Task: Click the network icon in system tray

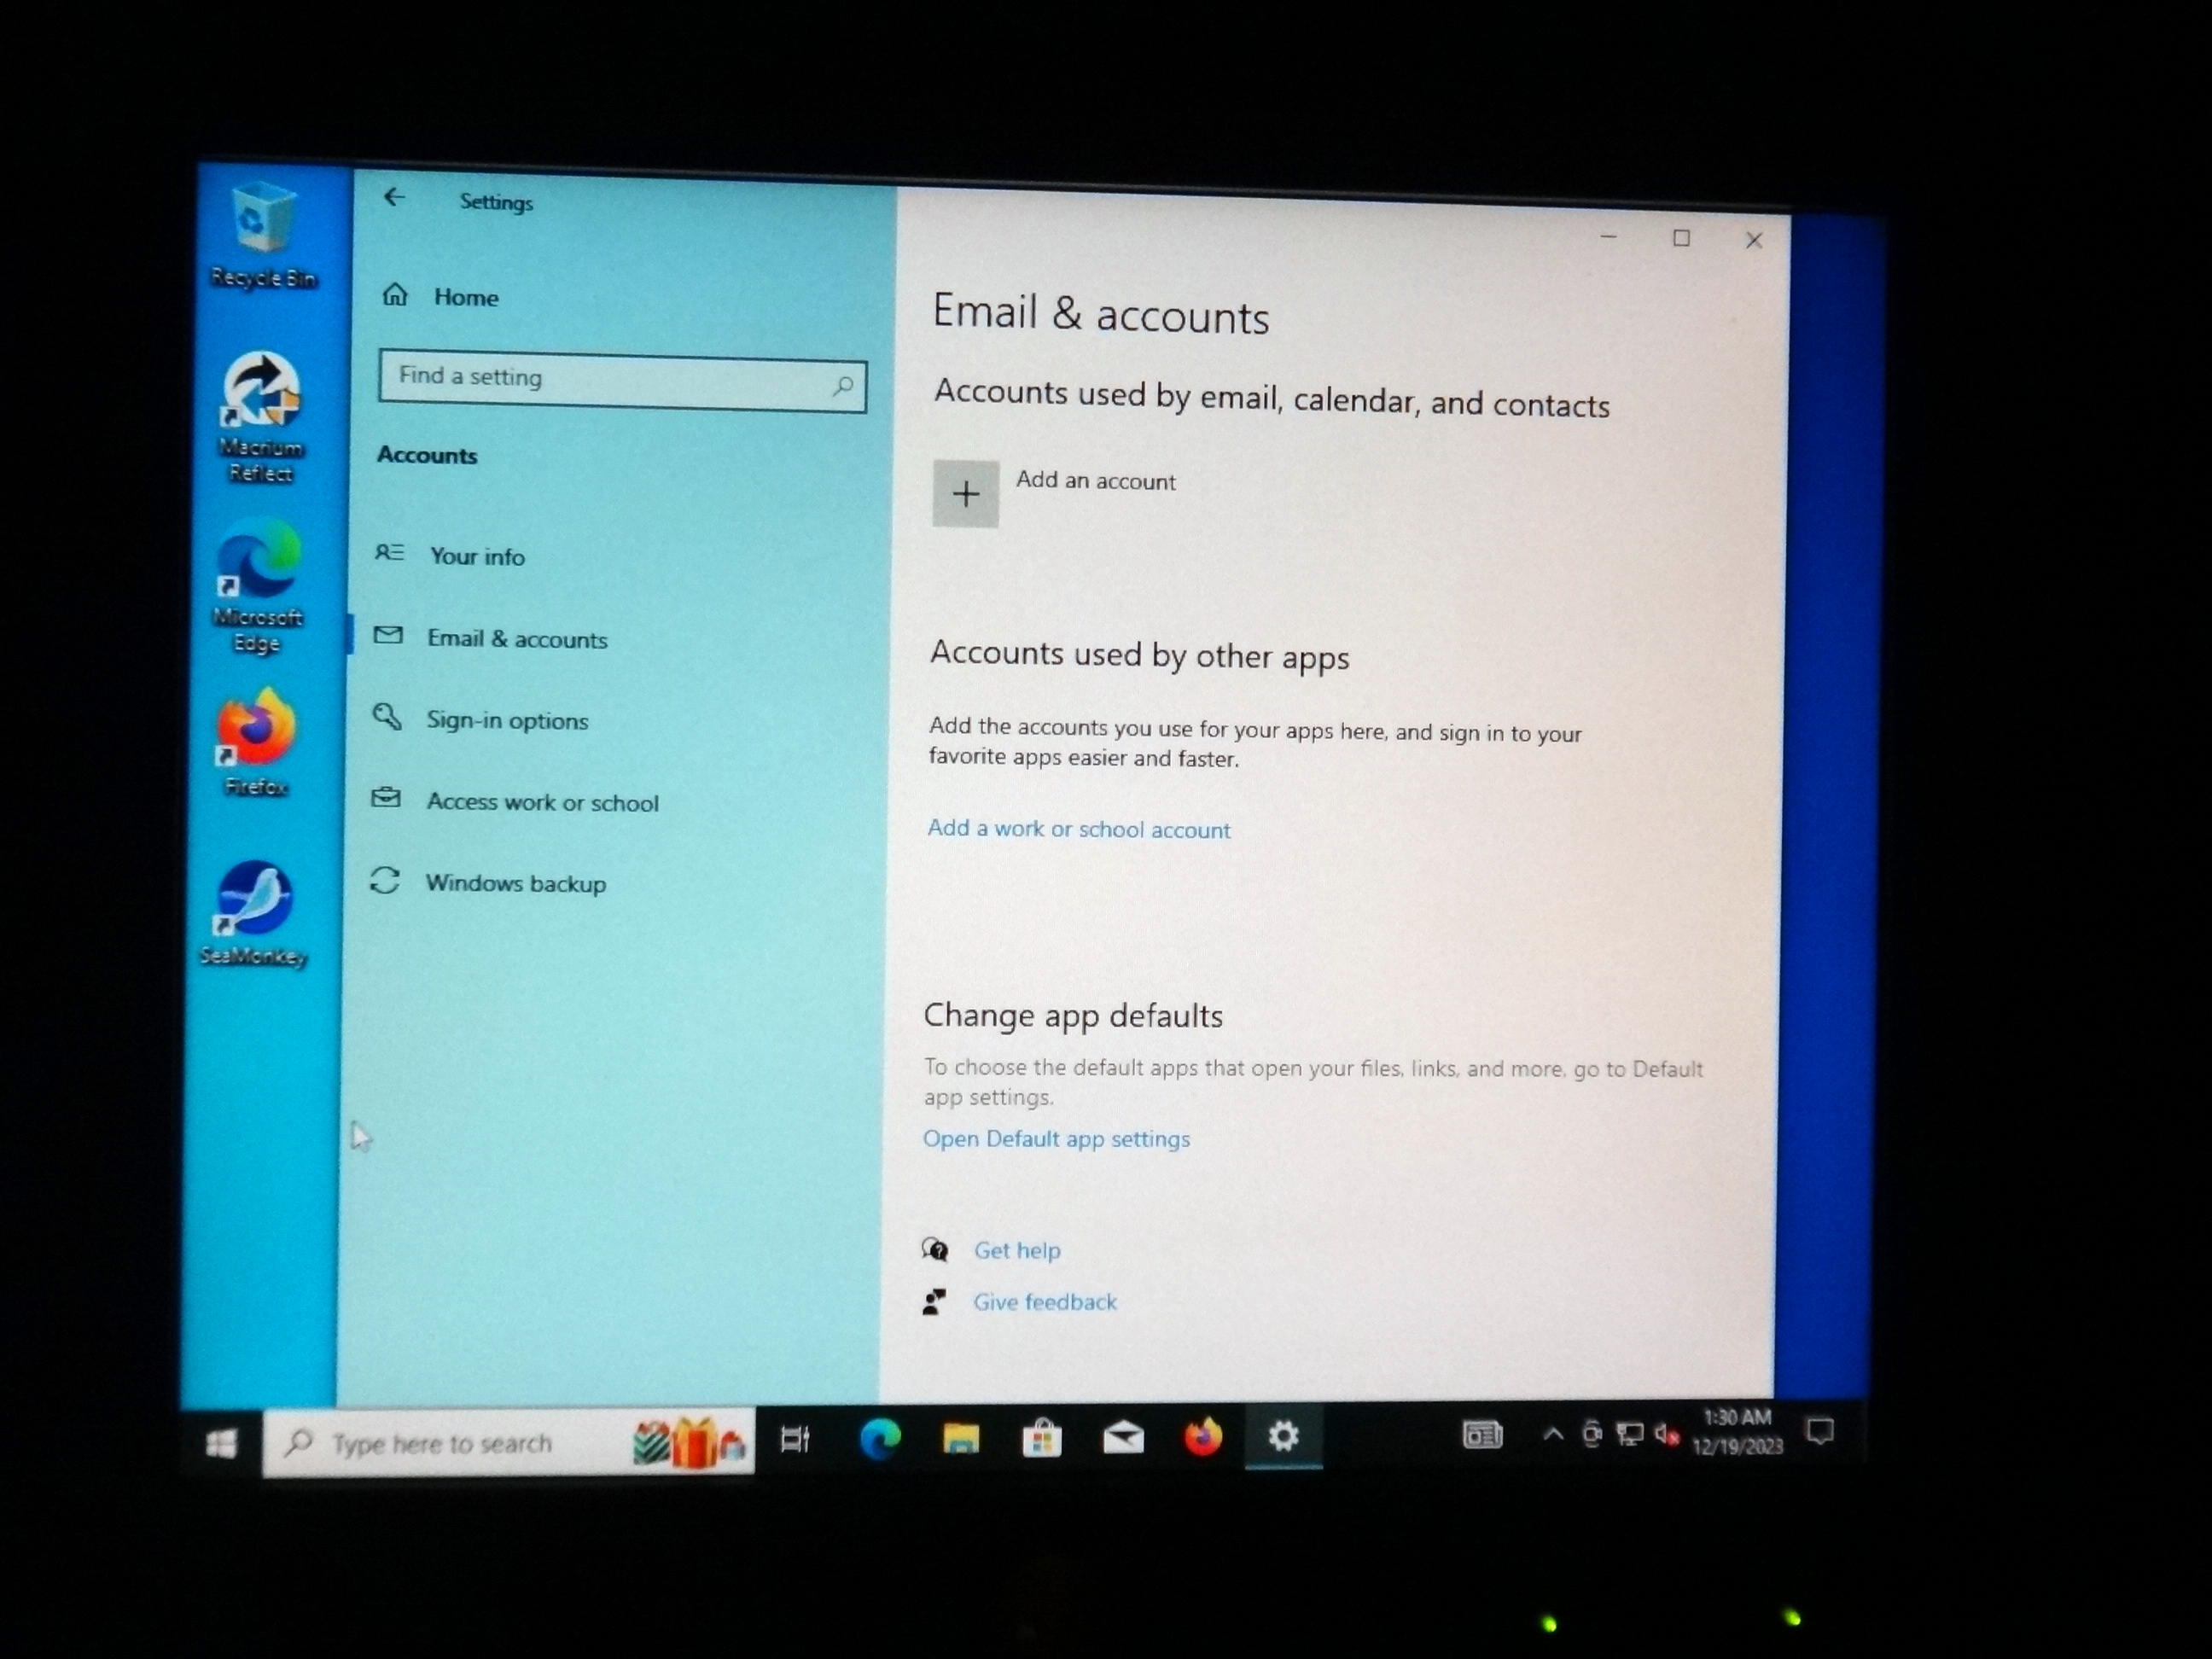Action: 1630,1435
